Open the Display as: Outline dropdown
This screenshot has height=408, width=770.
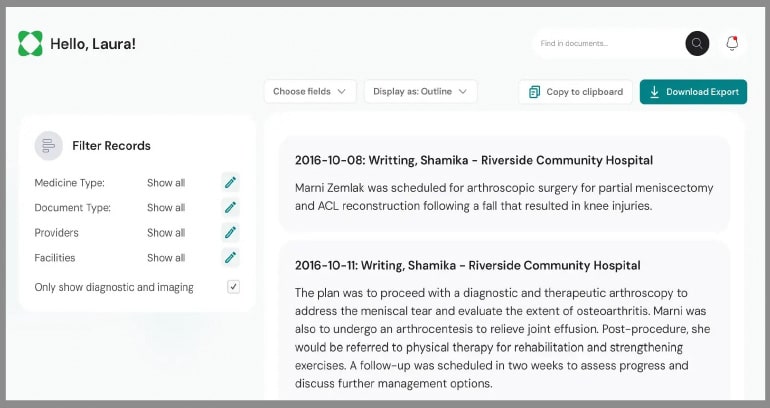pos(420,91)
